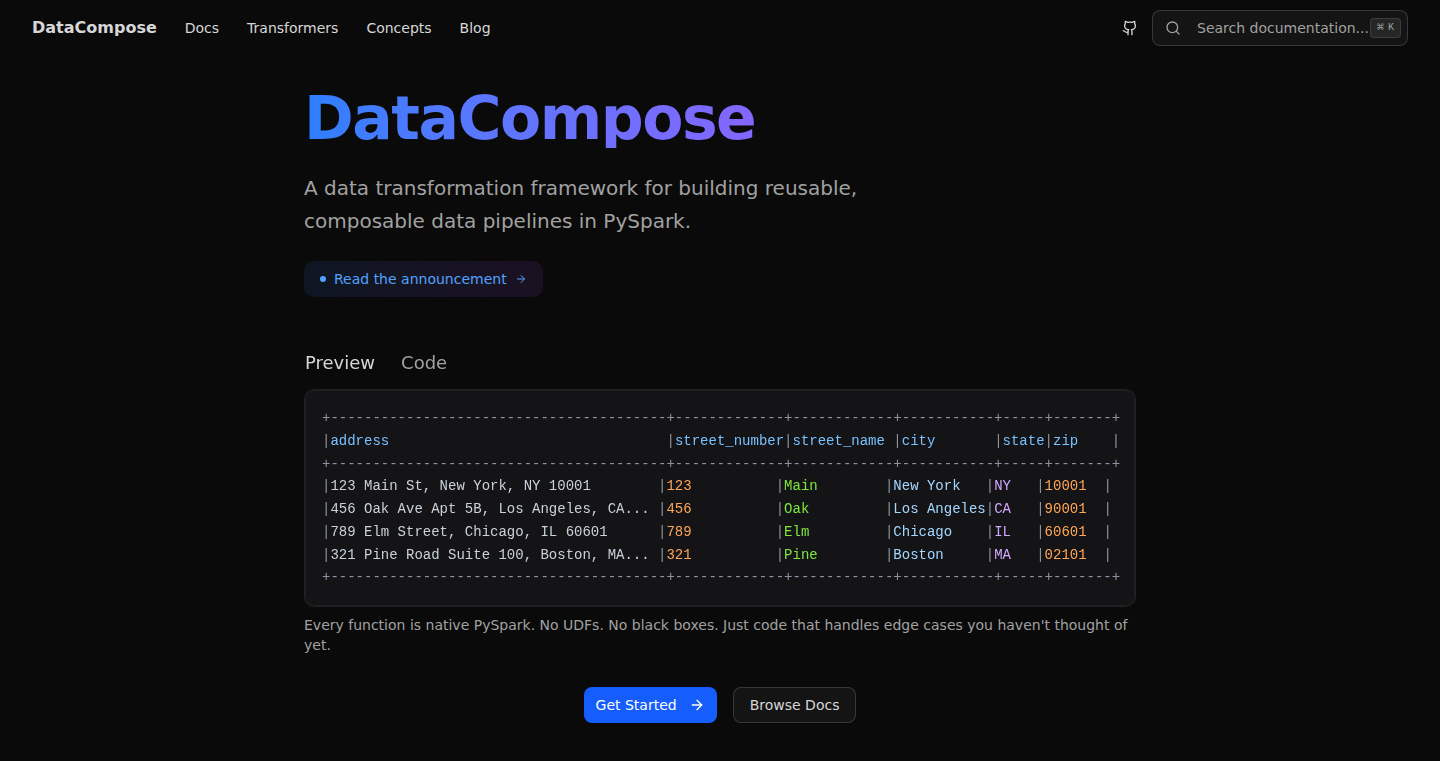Go to the Concepts page
This screenshot has width=1440, height=761.
point(399,28)
